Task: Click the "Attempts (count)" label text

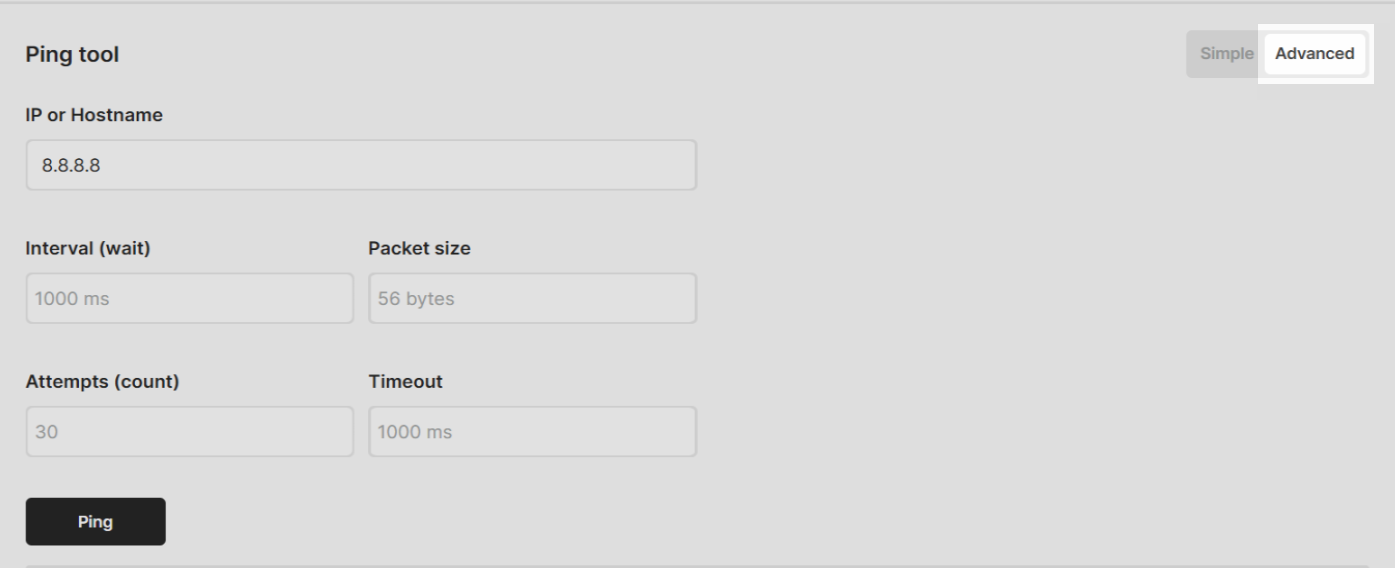Action: pyautogui.click(x=102, y=382)
